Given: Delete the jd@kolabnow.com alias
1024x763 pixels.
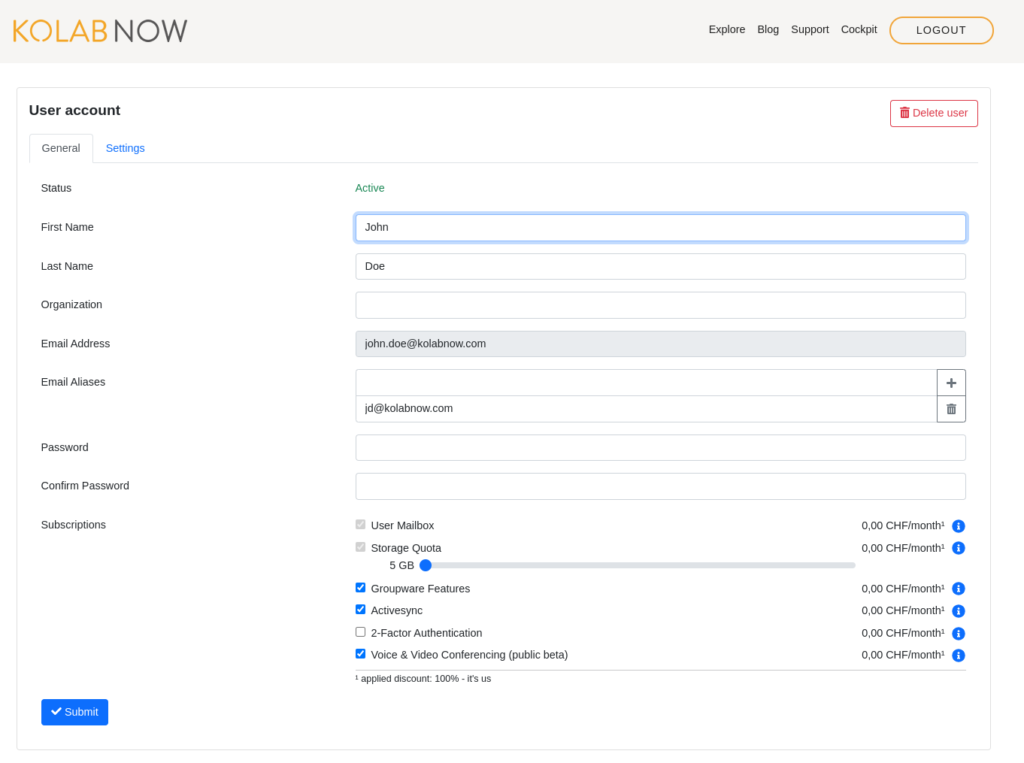Looking at the screenshot, I should click(x=950, y=408).
